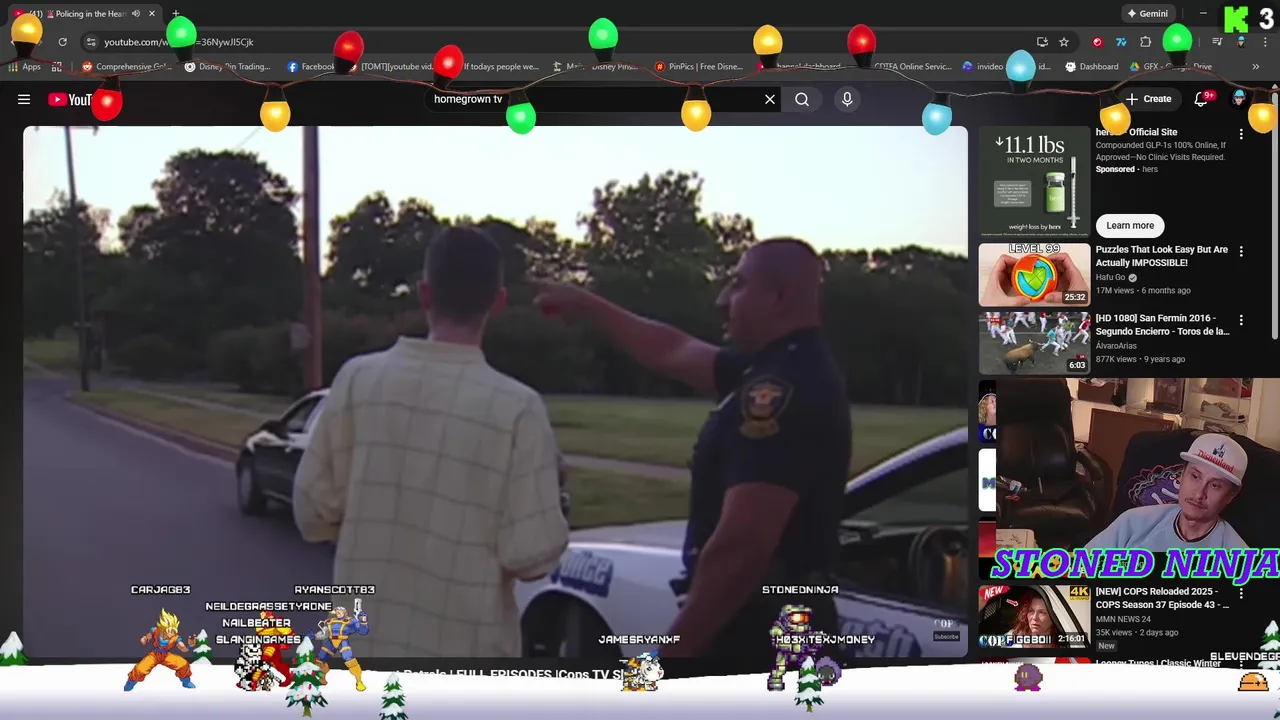
Task: Bookmark this page with the star icon
Action: point(1064,42)
